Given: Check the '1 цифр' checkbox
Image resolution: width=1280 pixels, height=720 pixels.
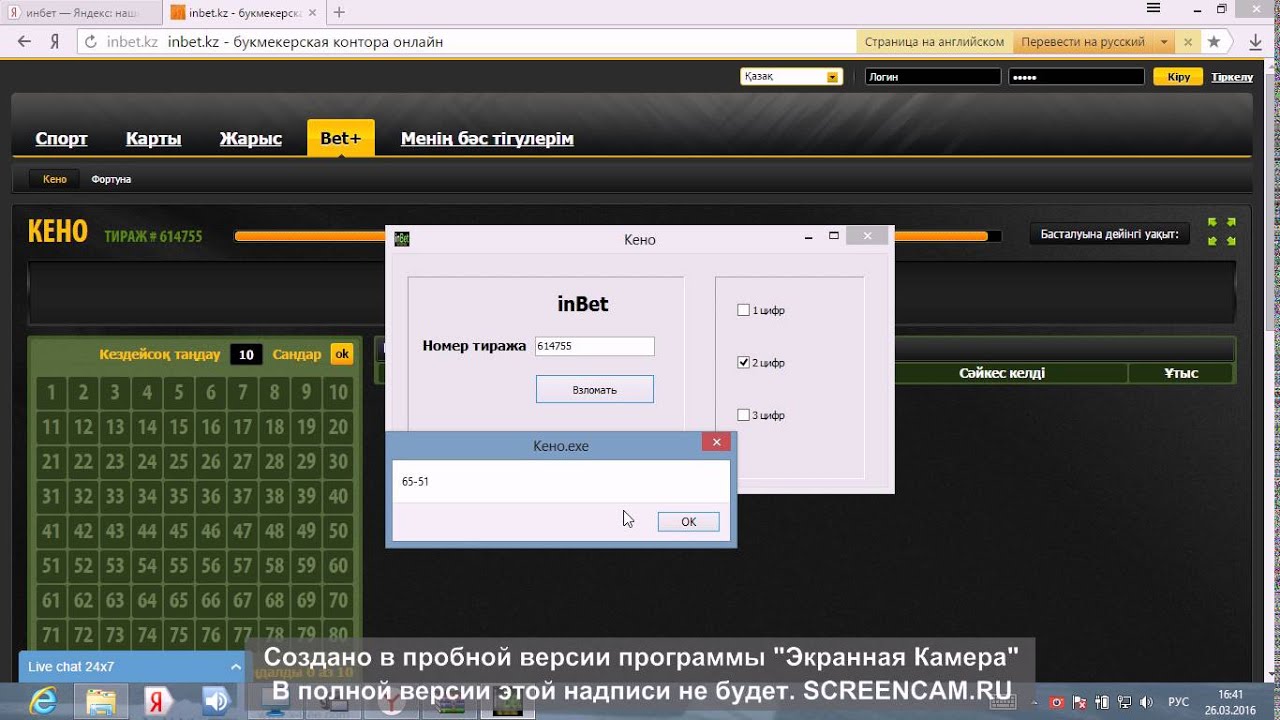Looking at the screenshot, I should pyautogui.click(x=743, y=310).
